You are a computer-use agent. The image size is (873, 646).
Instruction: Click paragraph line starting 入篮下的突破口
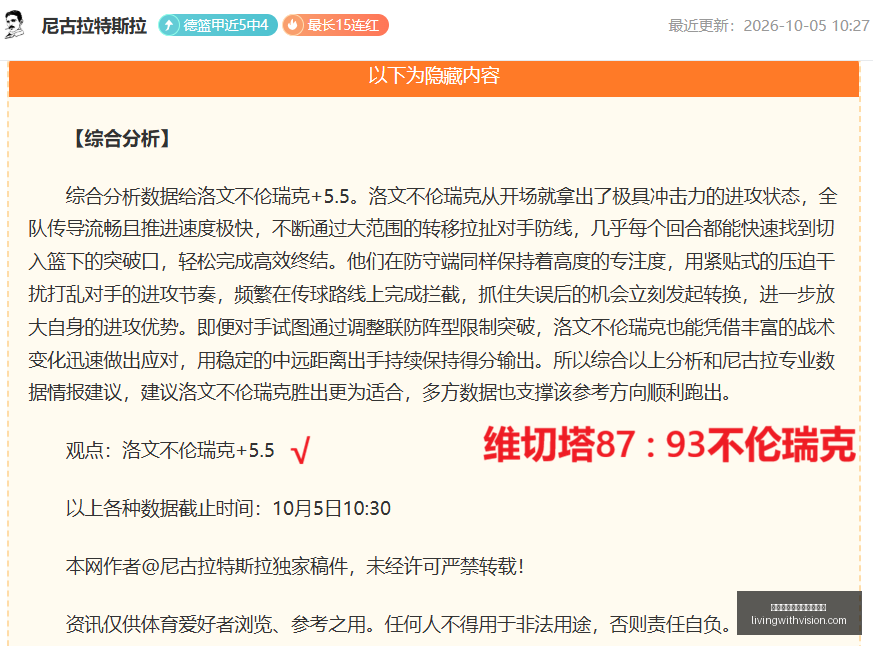[x=432, y=261]
